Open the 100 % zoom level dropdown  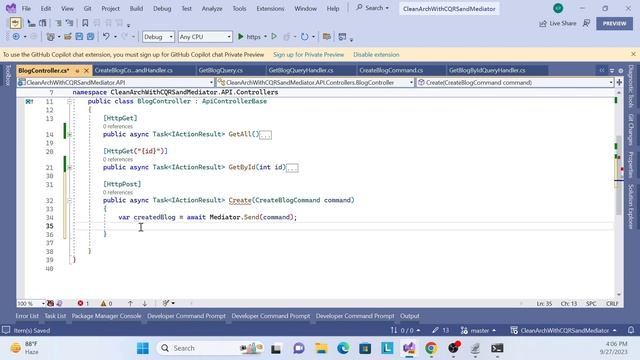tap(31, 303)
